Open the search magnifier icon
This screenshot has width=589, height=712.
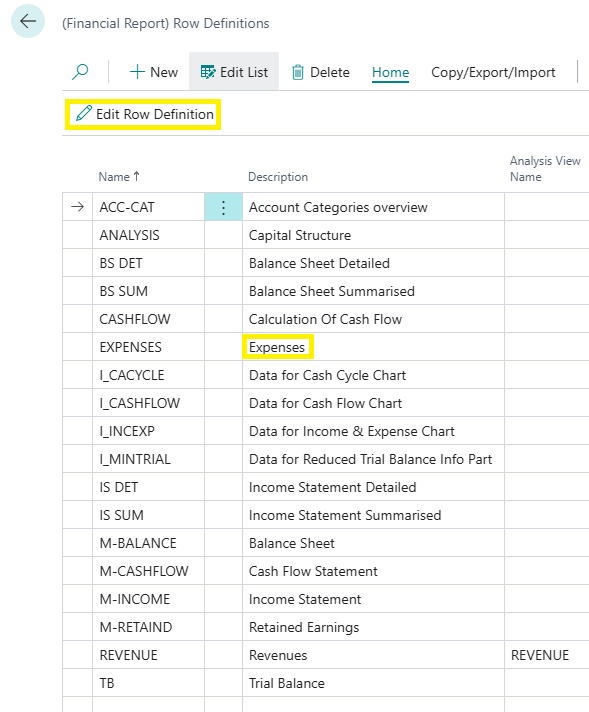[x=80, y=72]
